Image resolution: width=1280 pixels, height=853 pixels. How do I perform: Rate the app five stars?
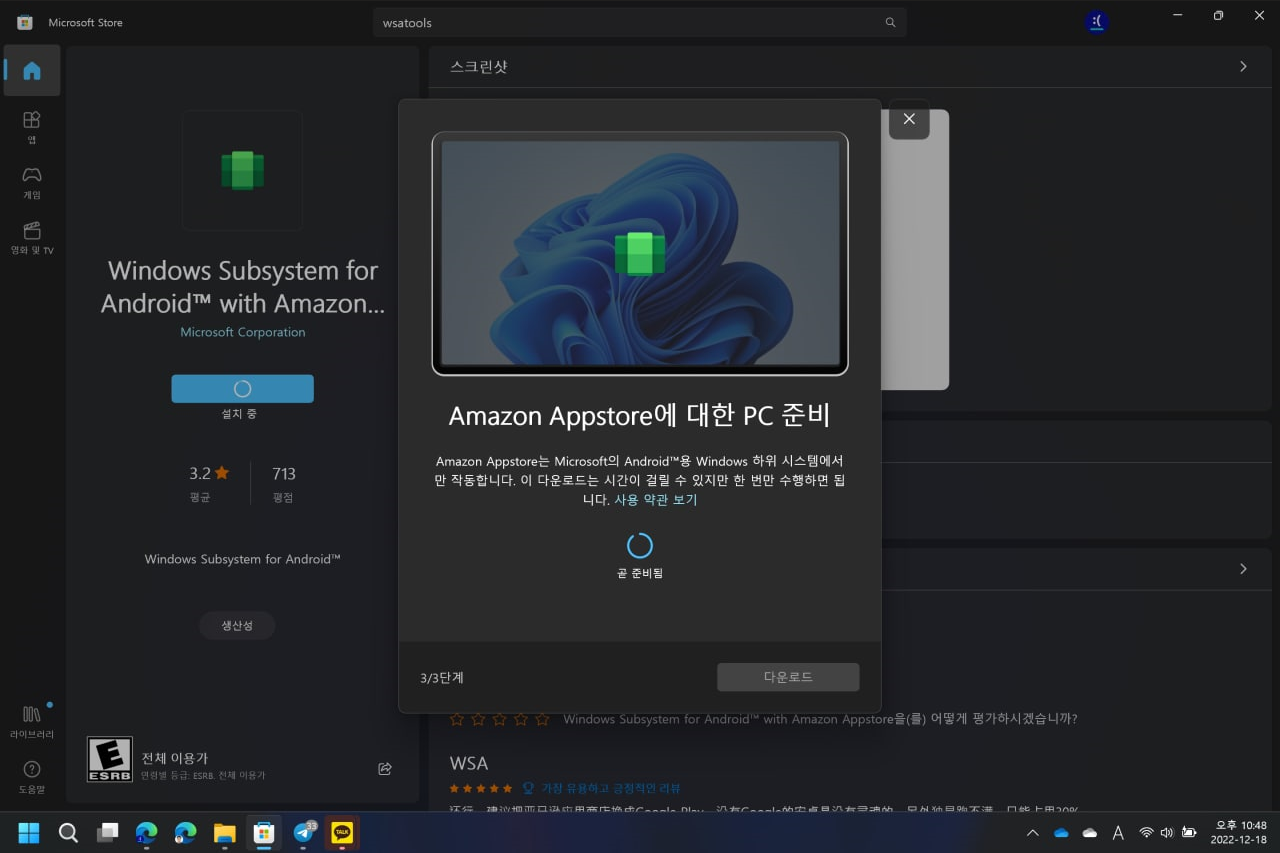tap(542, 719)
